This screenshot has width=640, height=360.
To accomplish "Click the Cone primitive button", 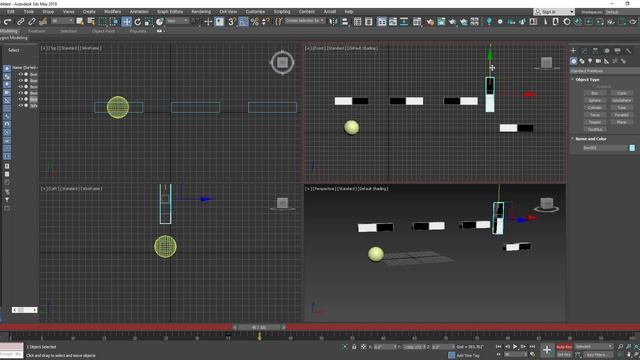I will pos(622,93).
